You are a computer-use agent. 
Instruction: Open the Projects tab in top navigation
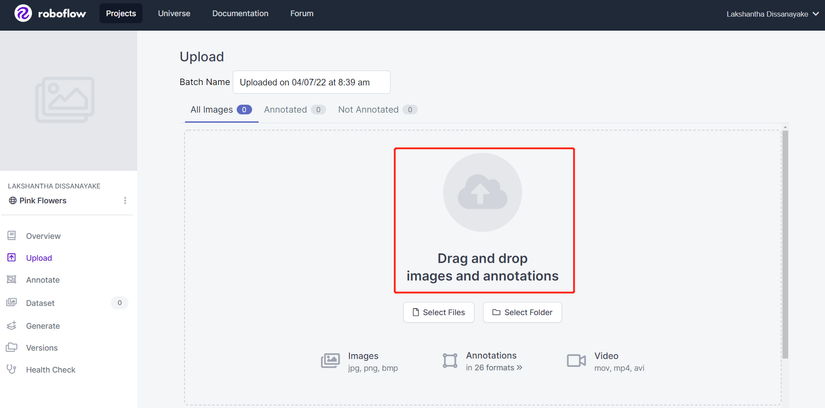coord(121,13)
